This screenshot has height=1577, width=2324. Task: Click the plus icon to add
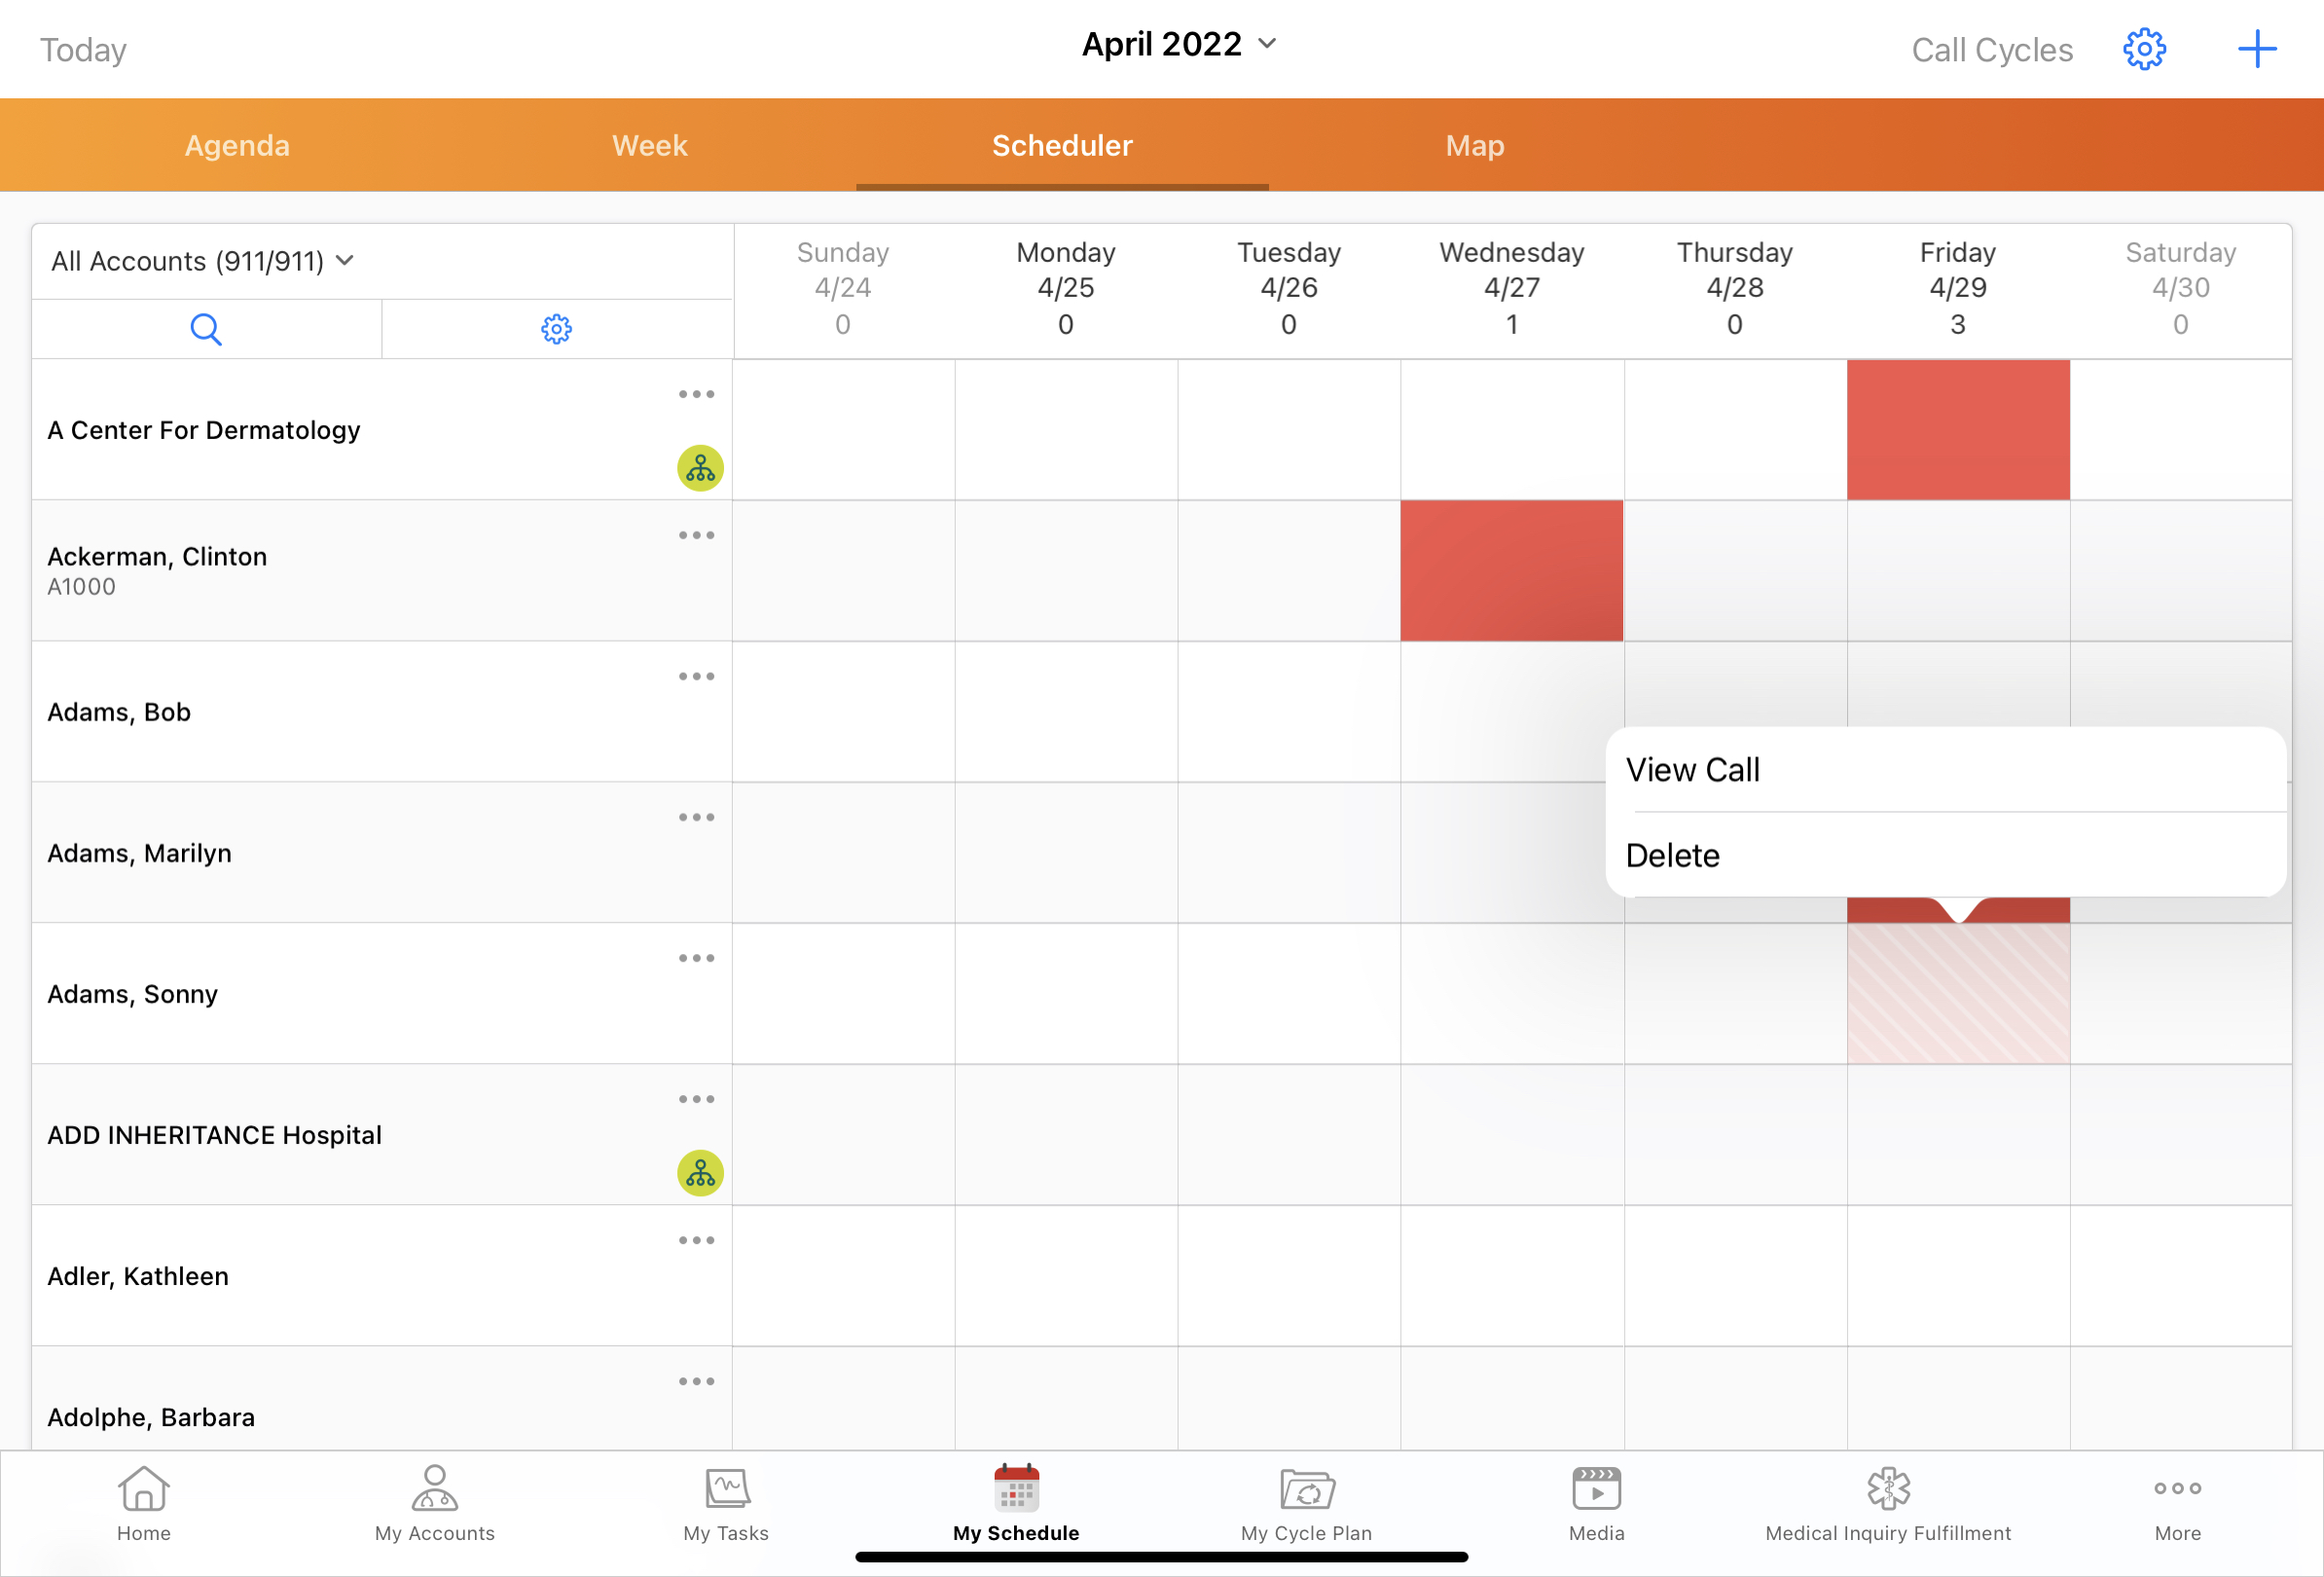click(x=2256, y=49)
